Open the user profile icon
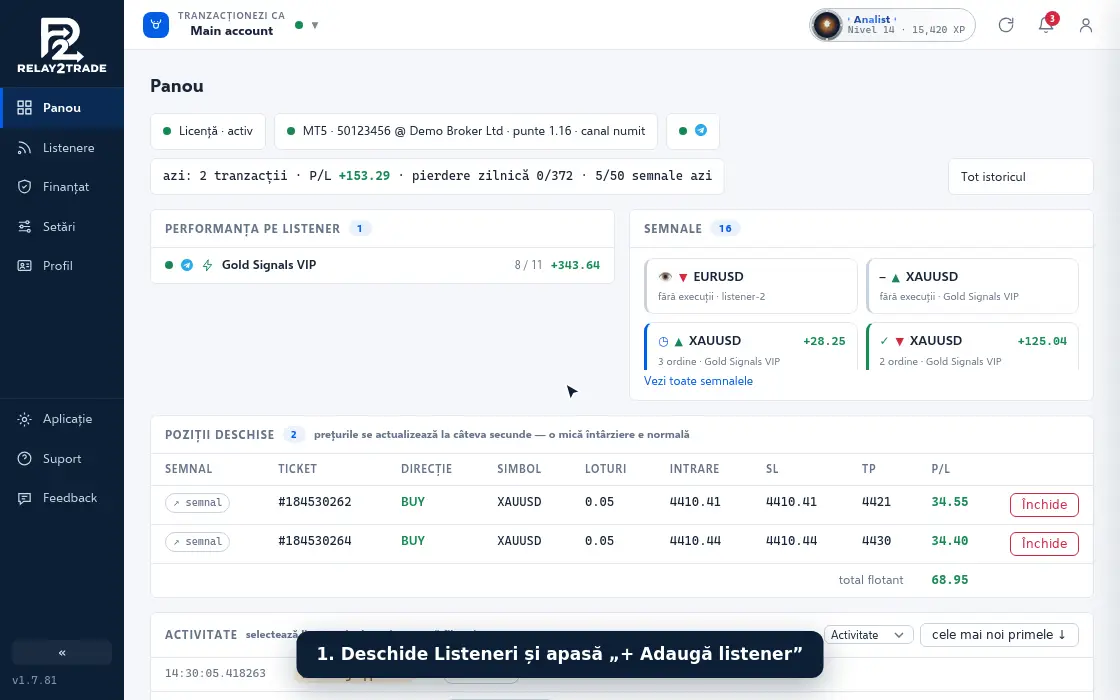The width and height of the screenshot is (1120, 700). coord(1086,25)
